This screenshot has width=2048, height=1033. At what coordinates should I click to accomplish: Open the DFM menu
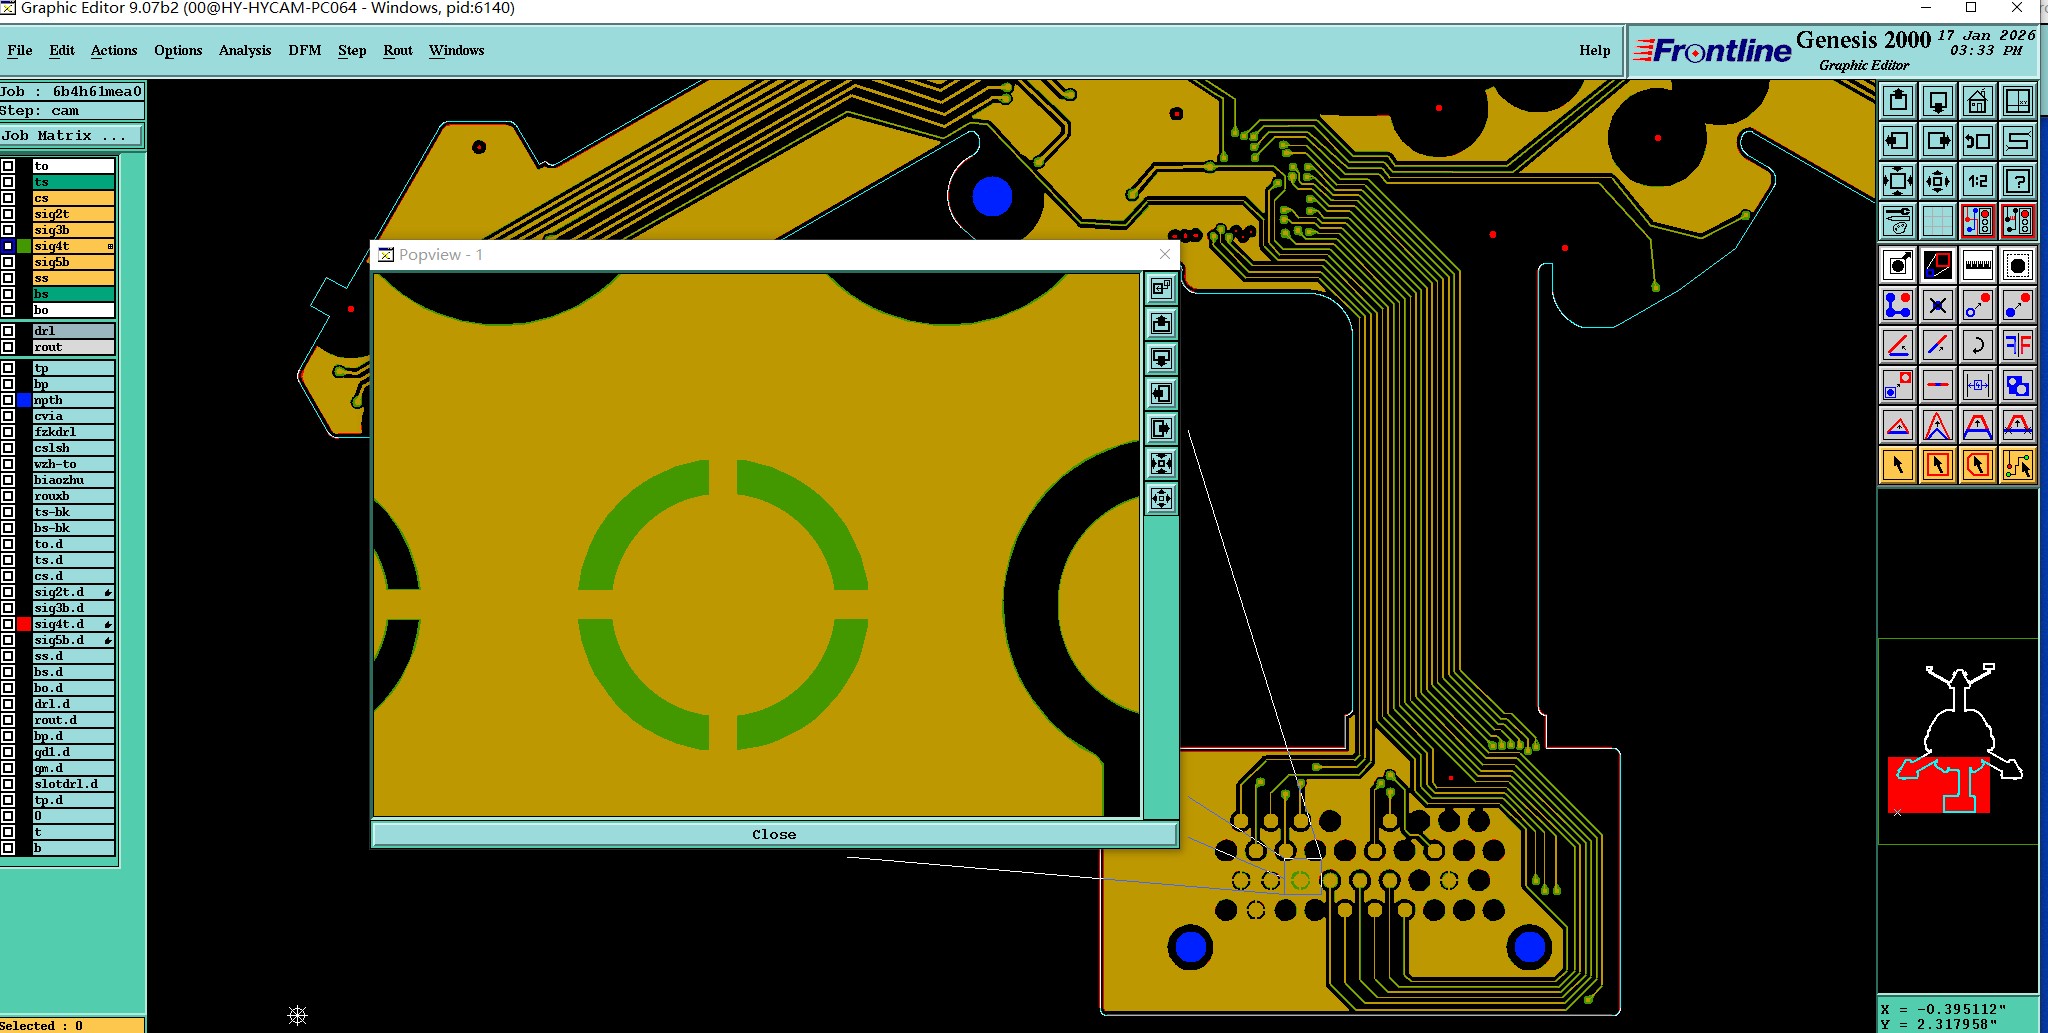coord(305,50)
